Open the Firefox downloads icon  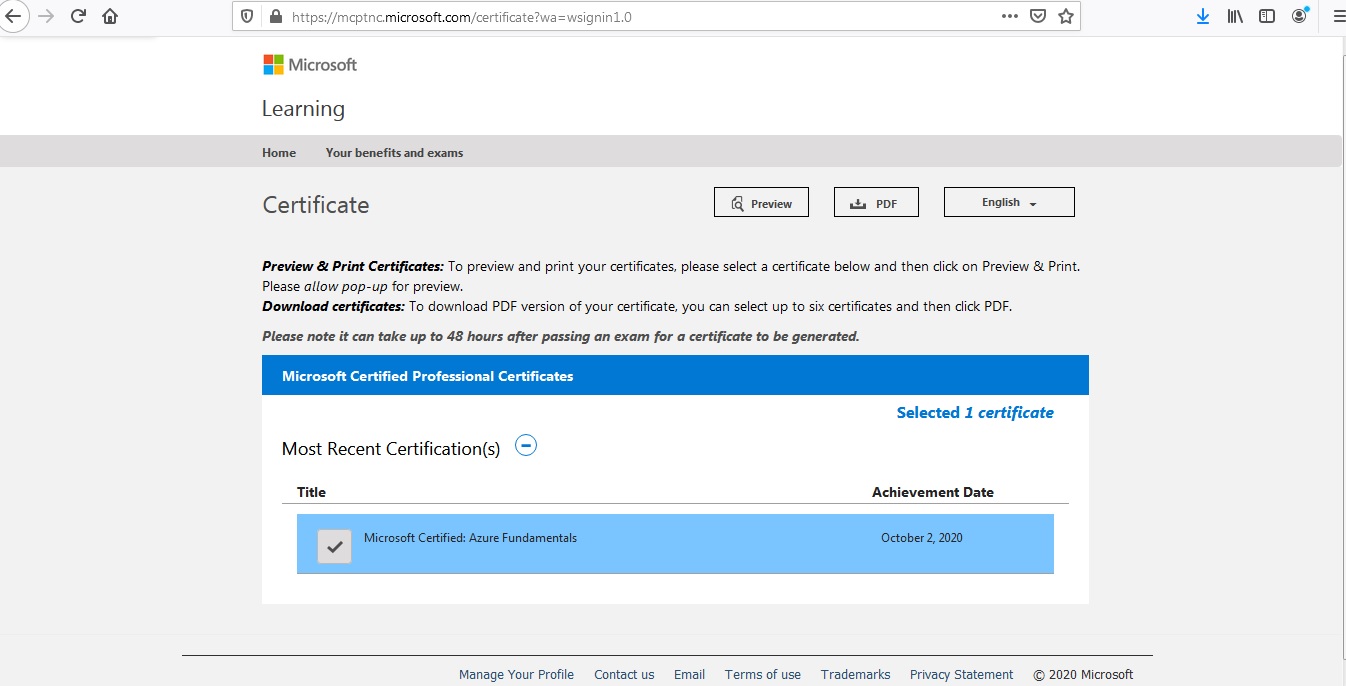click(1203, 15)
